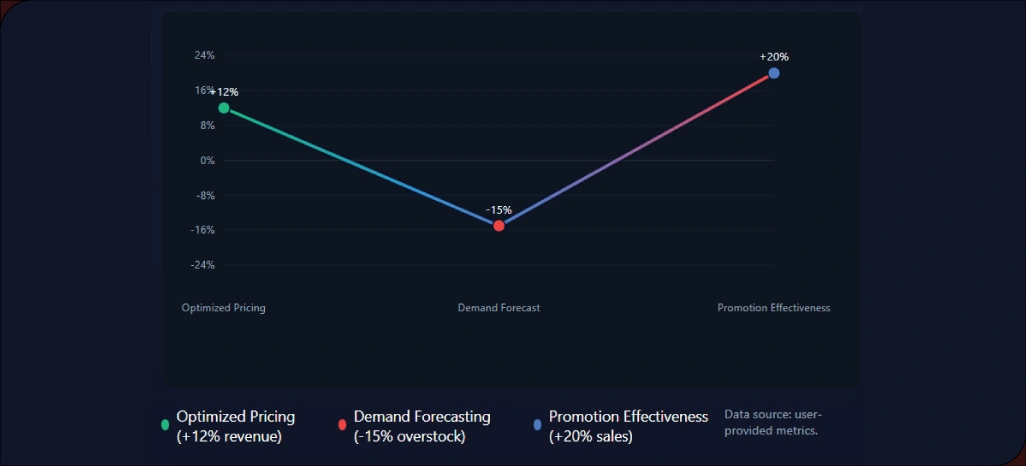Click the 0% y-axis tick label
Screen dimensions: 1026x466
207,160
